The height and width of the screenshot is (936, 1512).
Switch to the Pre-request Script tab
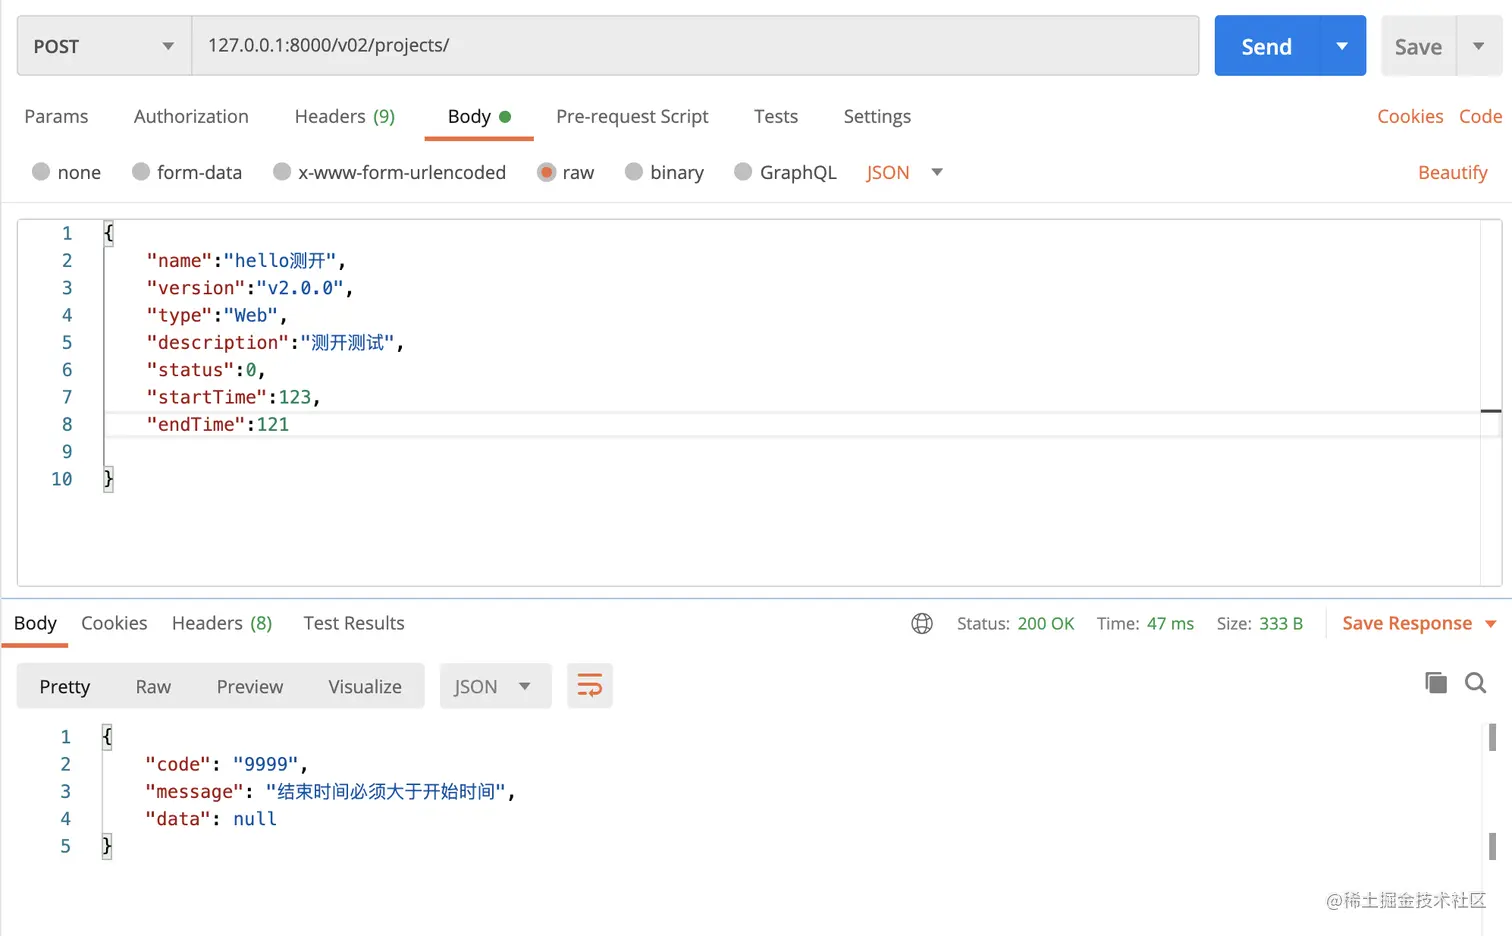click(632, 116)
